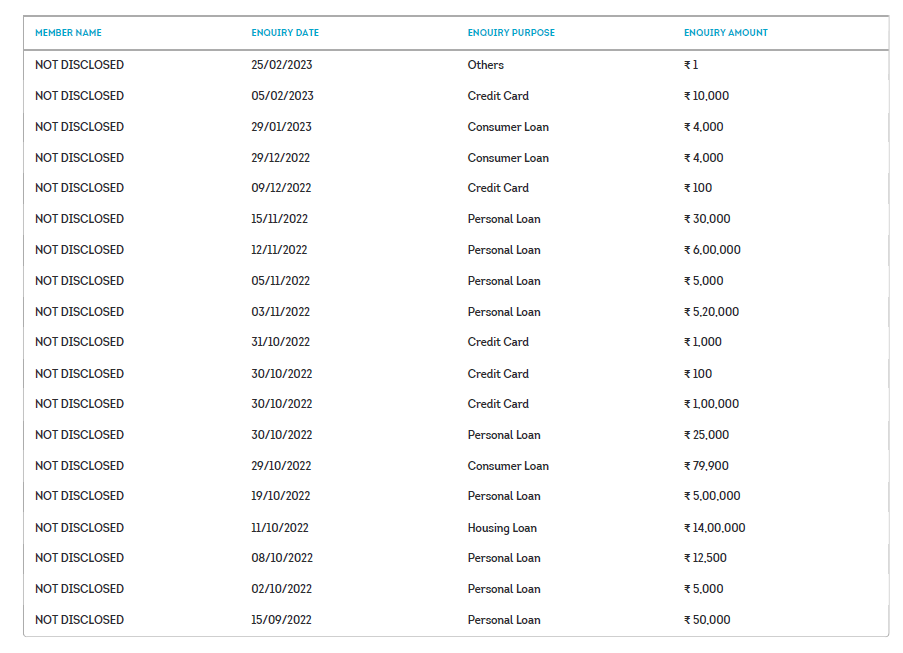Select the Housing Loan purpose cell
Screen dimensions: 903x653
[x=502, y=528]
